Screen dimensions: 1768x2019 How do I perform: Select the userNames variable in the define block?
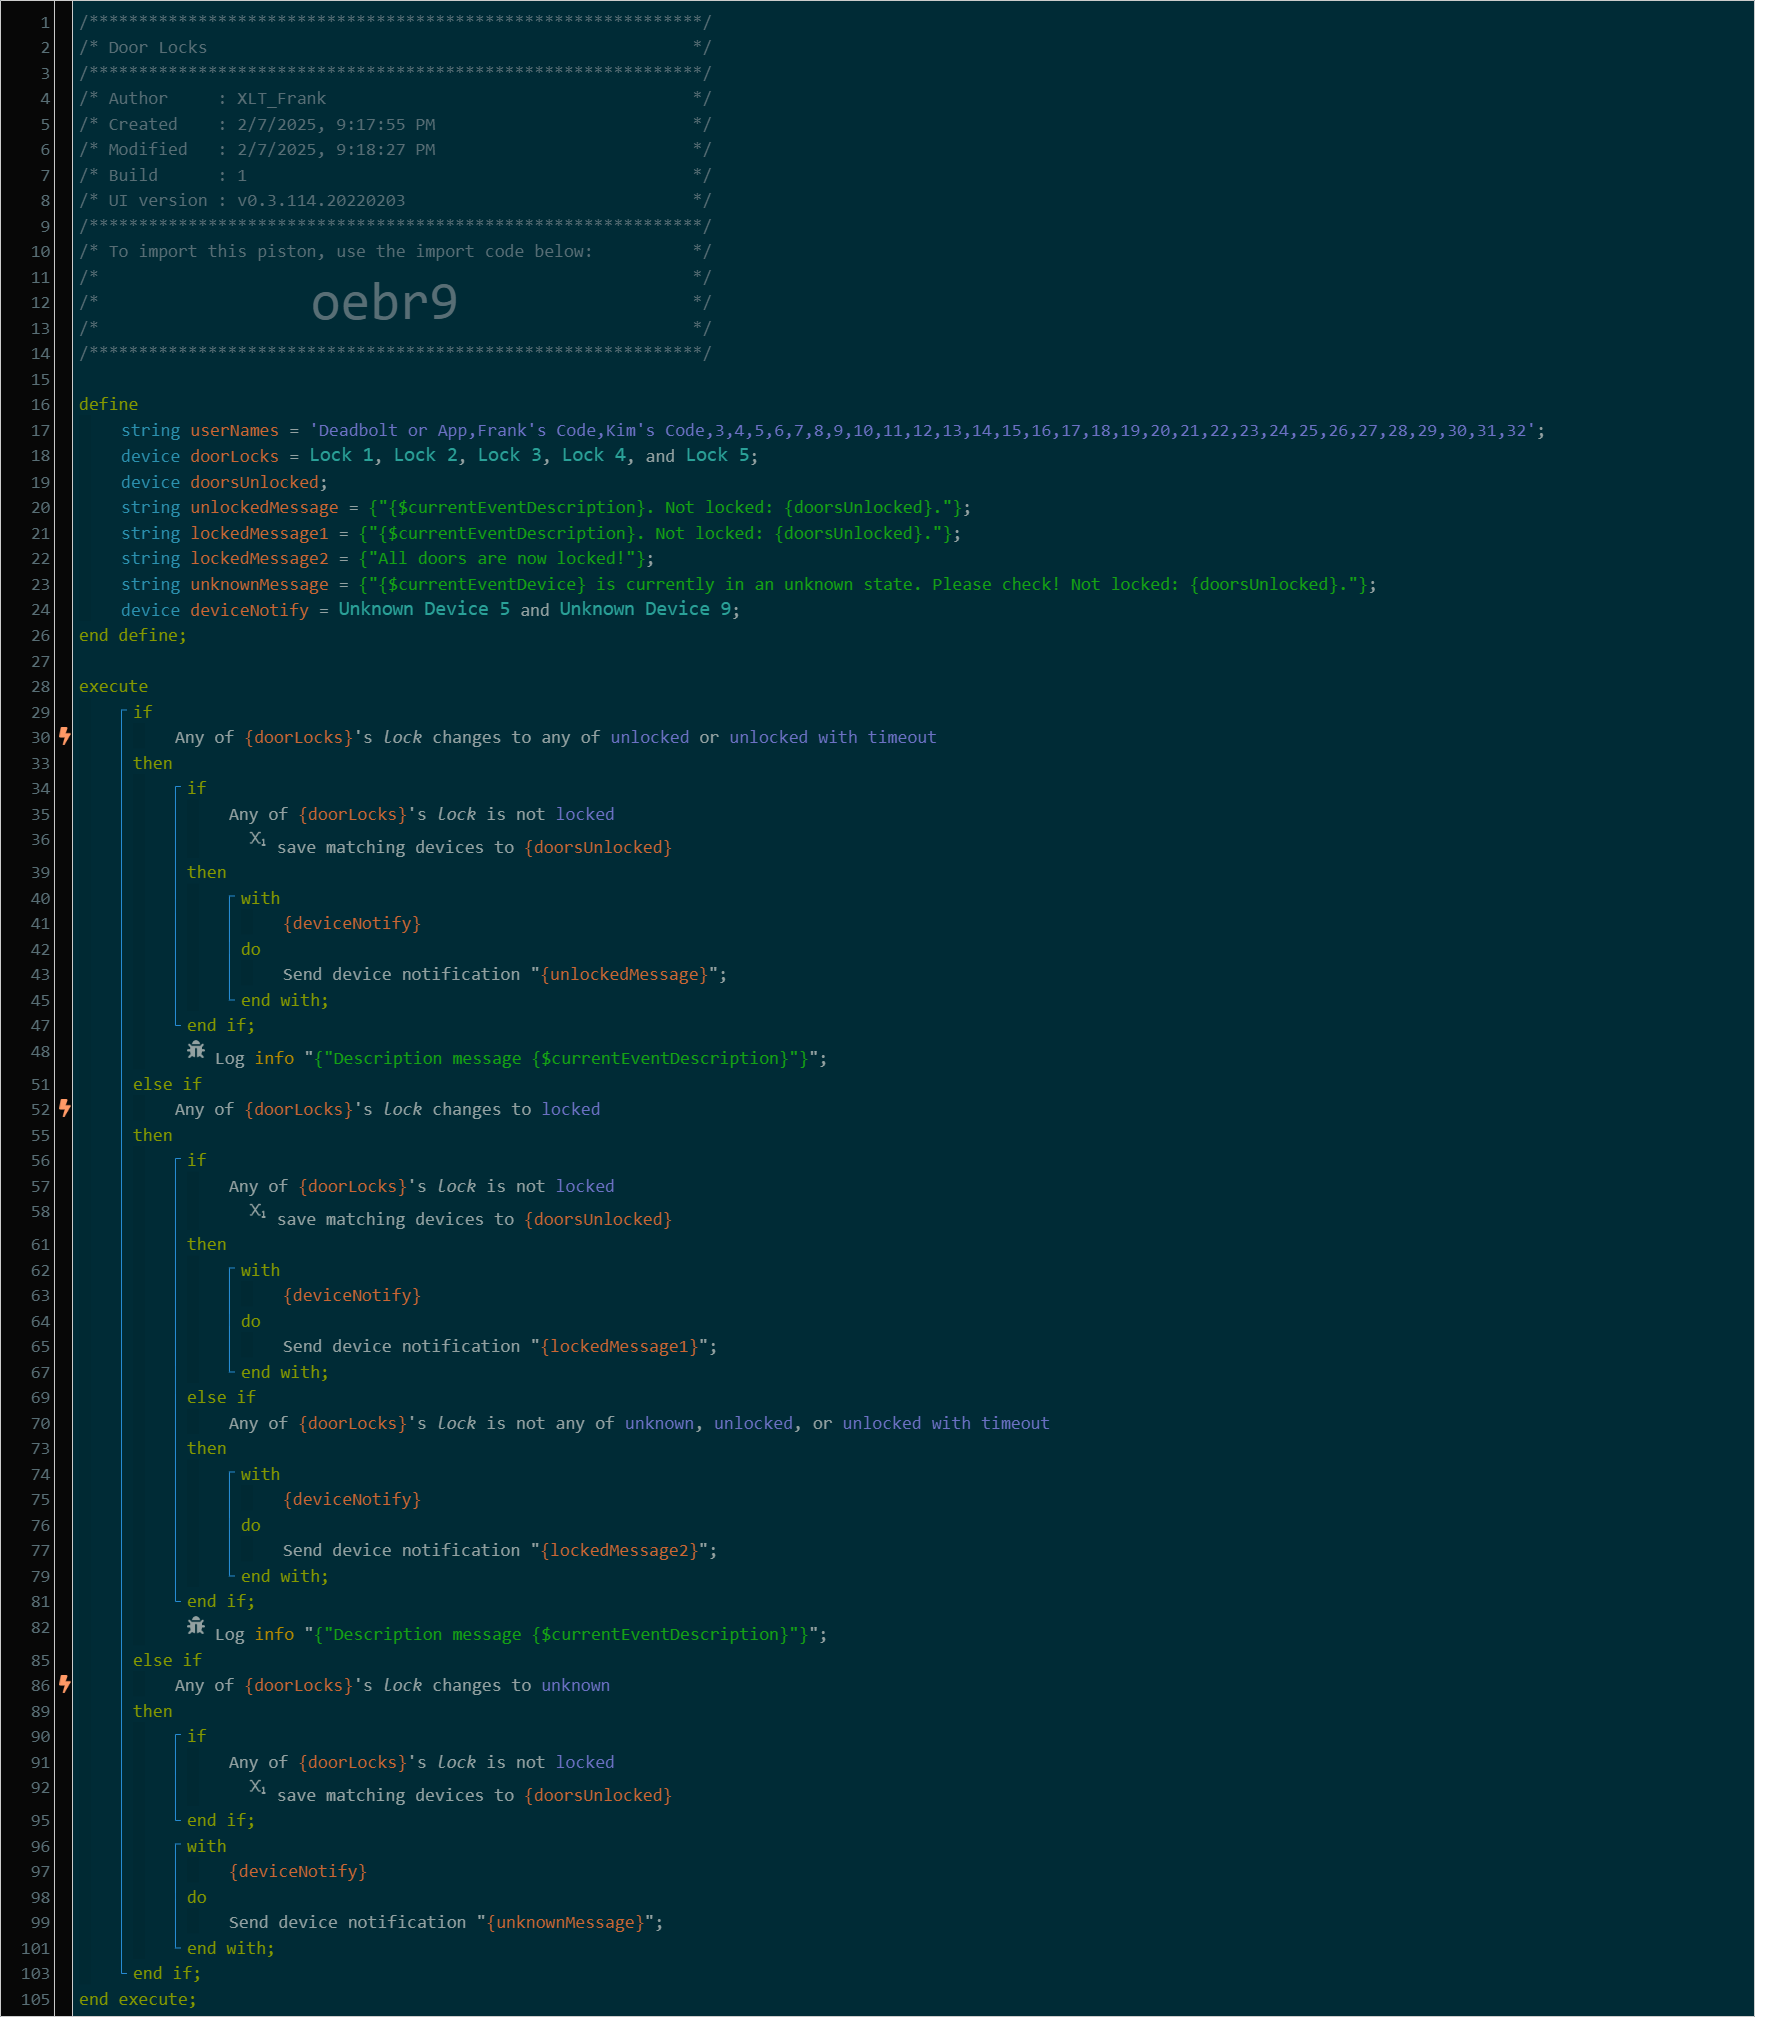point(234,431)
